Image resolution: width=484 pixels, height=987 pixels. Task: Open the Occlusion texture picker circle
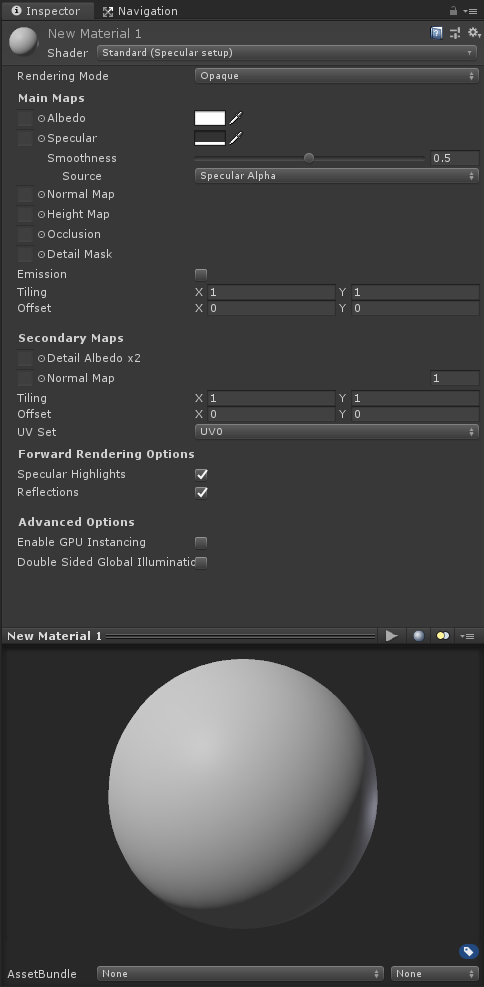point(42,234)
